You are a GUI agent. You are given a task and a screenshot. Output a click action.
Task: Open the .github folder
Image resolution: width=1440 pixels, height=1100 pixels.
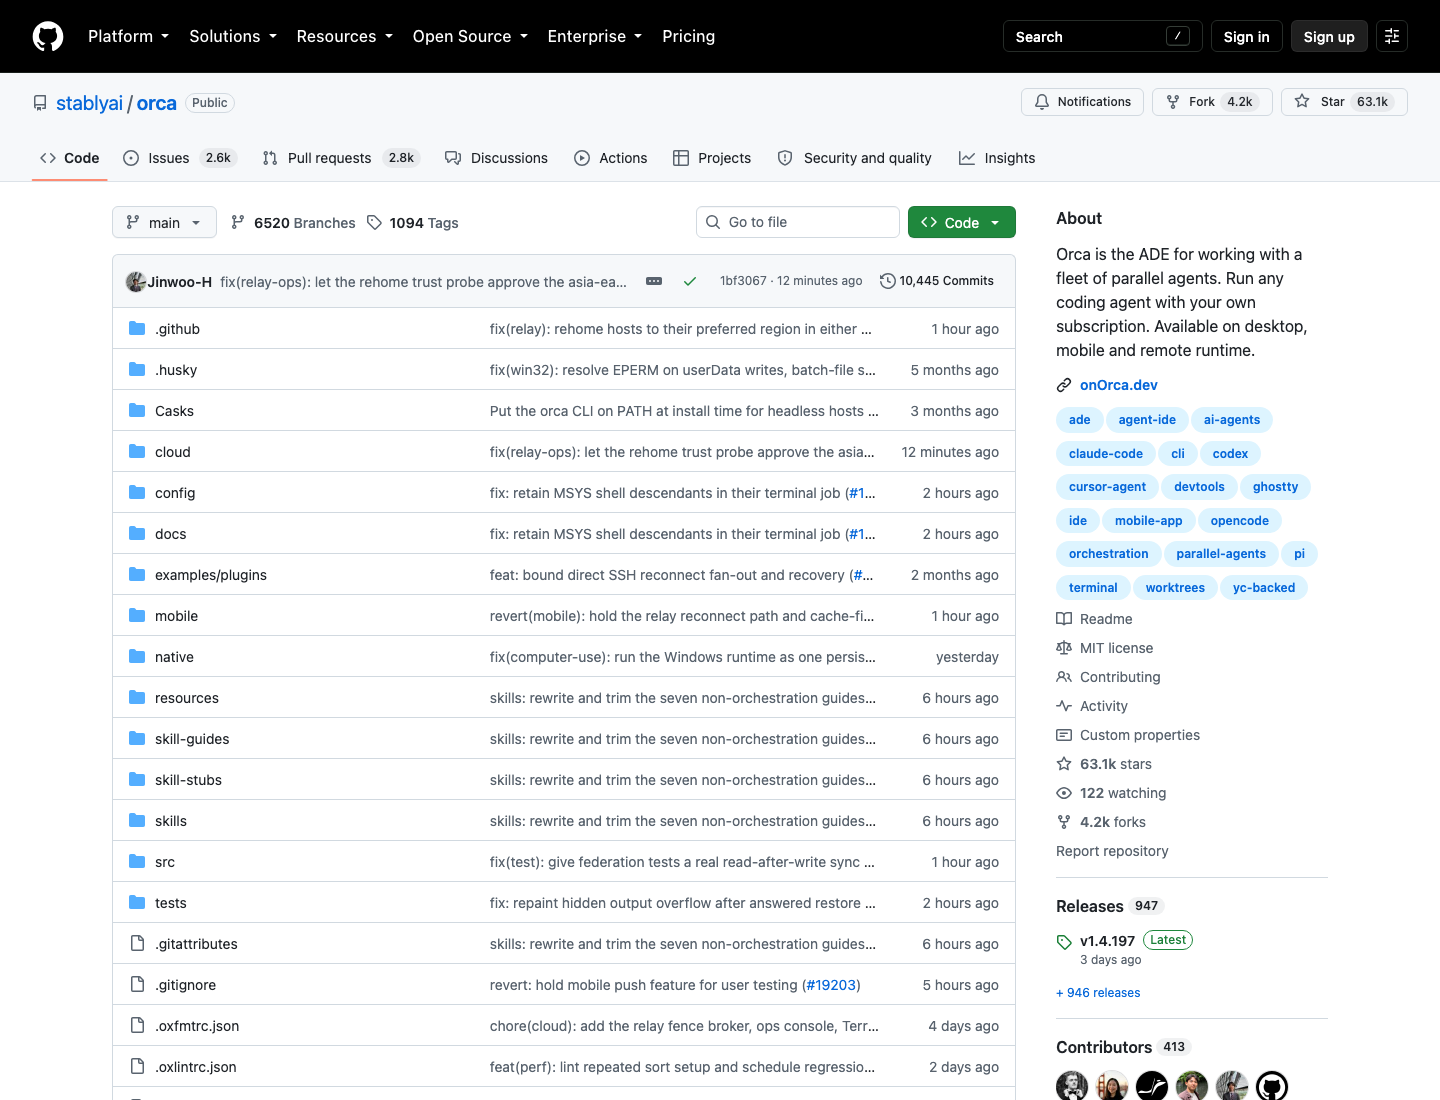point(177,329)
